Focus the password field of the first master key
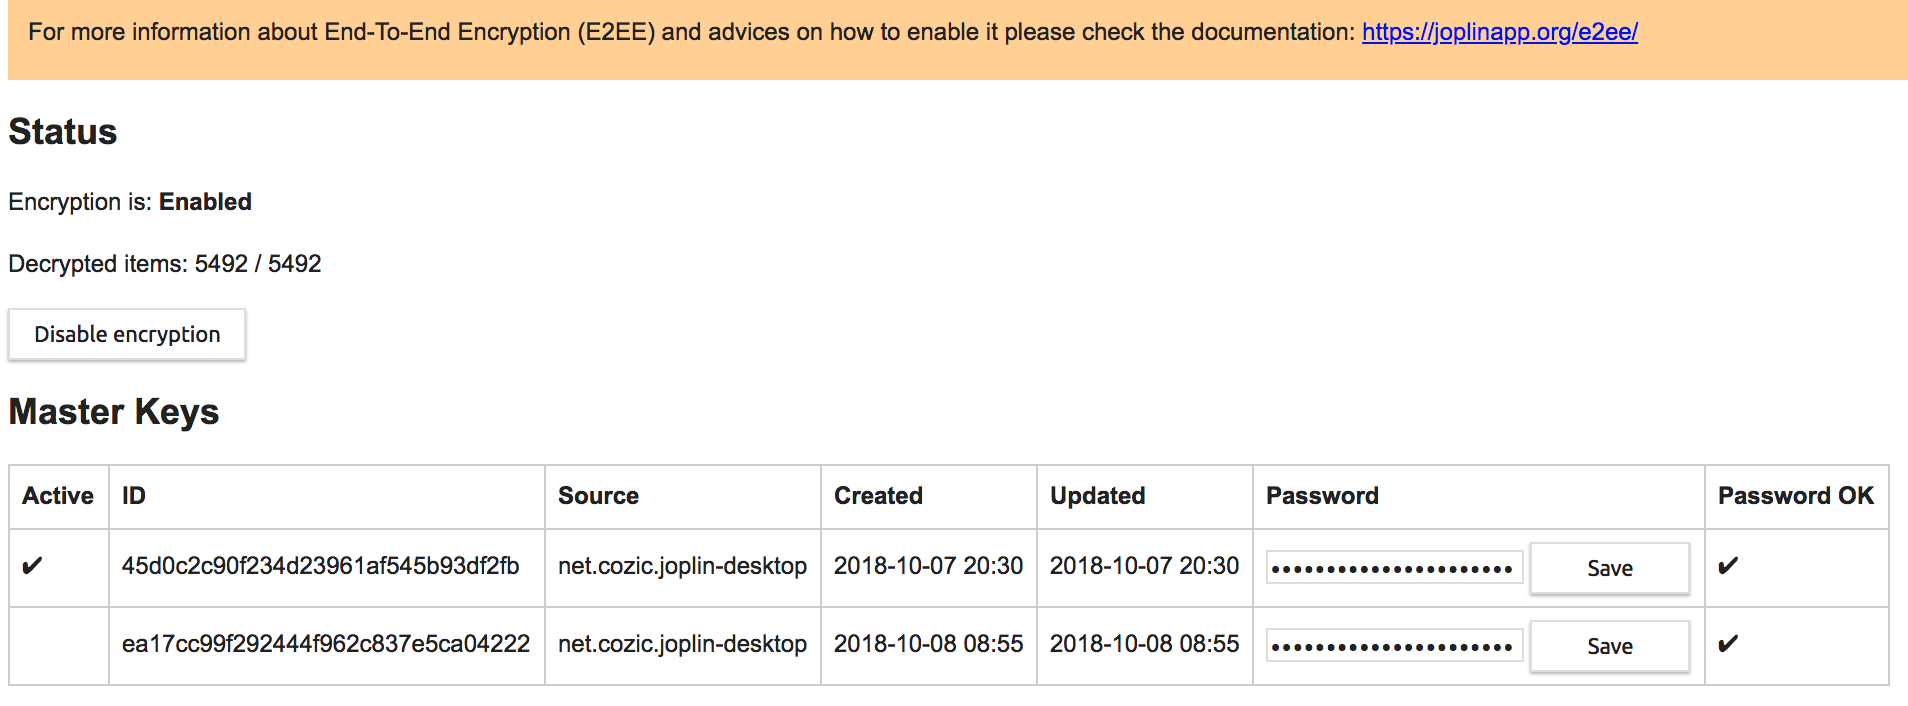 click(x=1394, y=567)
